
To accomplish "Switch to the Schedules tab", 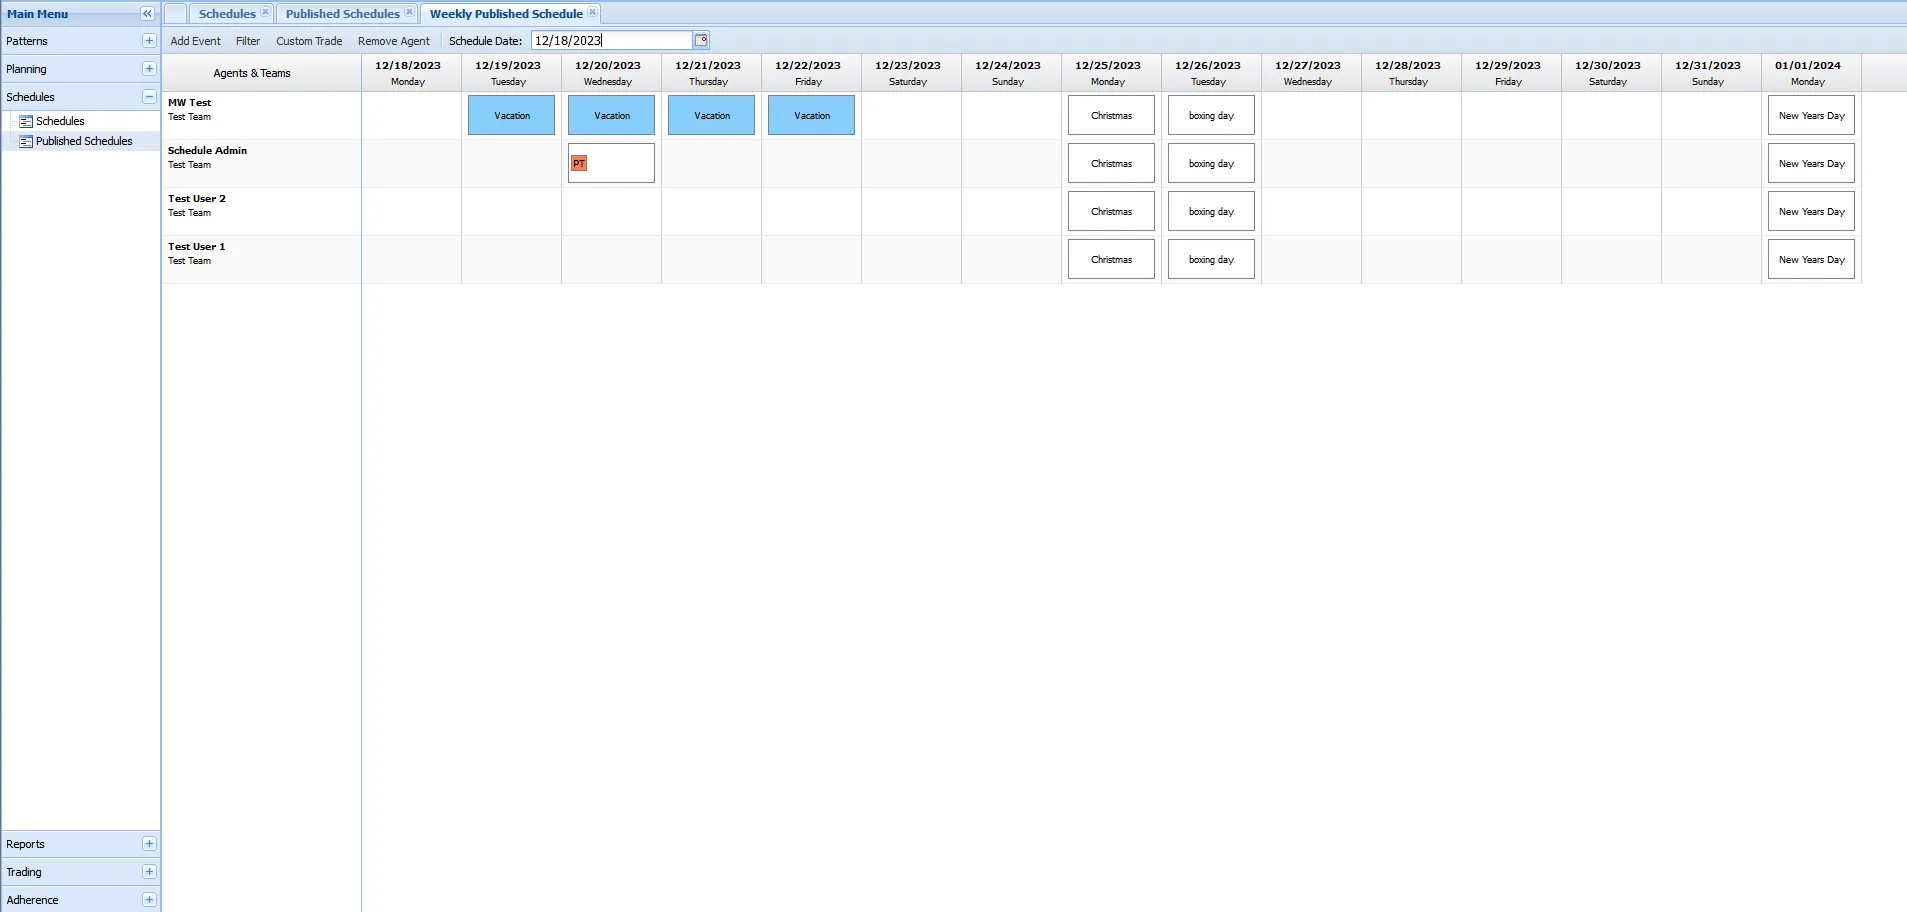I will pyautogui.click(x=227, y=13).
